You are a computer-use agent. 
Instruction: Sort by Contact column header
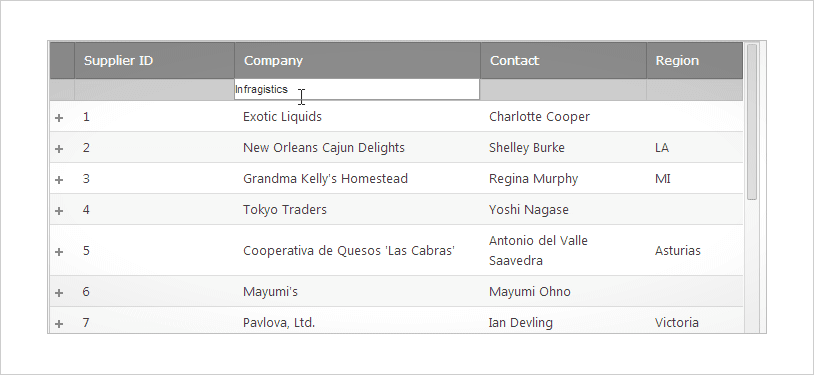tap(564, 61)
